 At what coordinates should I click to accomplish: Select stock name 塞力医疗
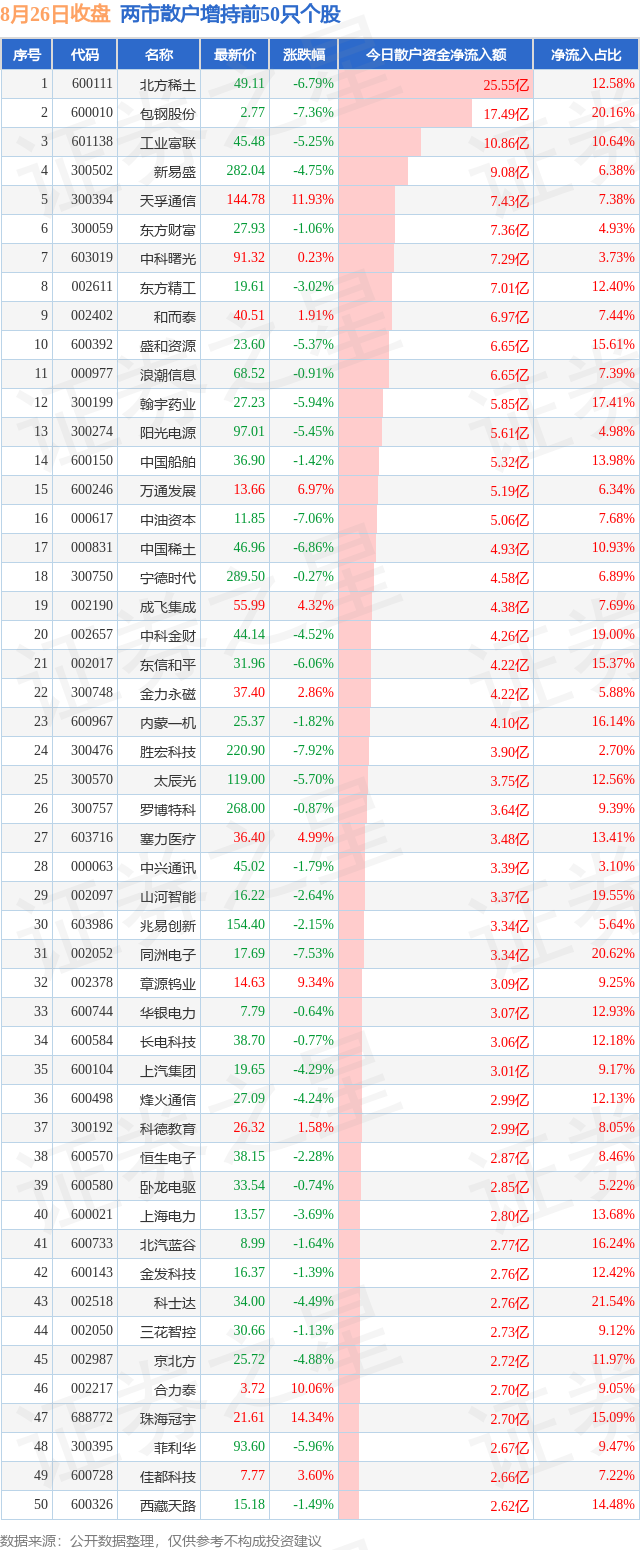tap(168, 839)
